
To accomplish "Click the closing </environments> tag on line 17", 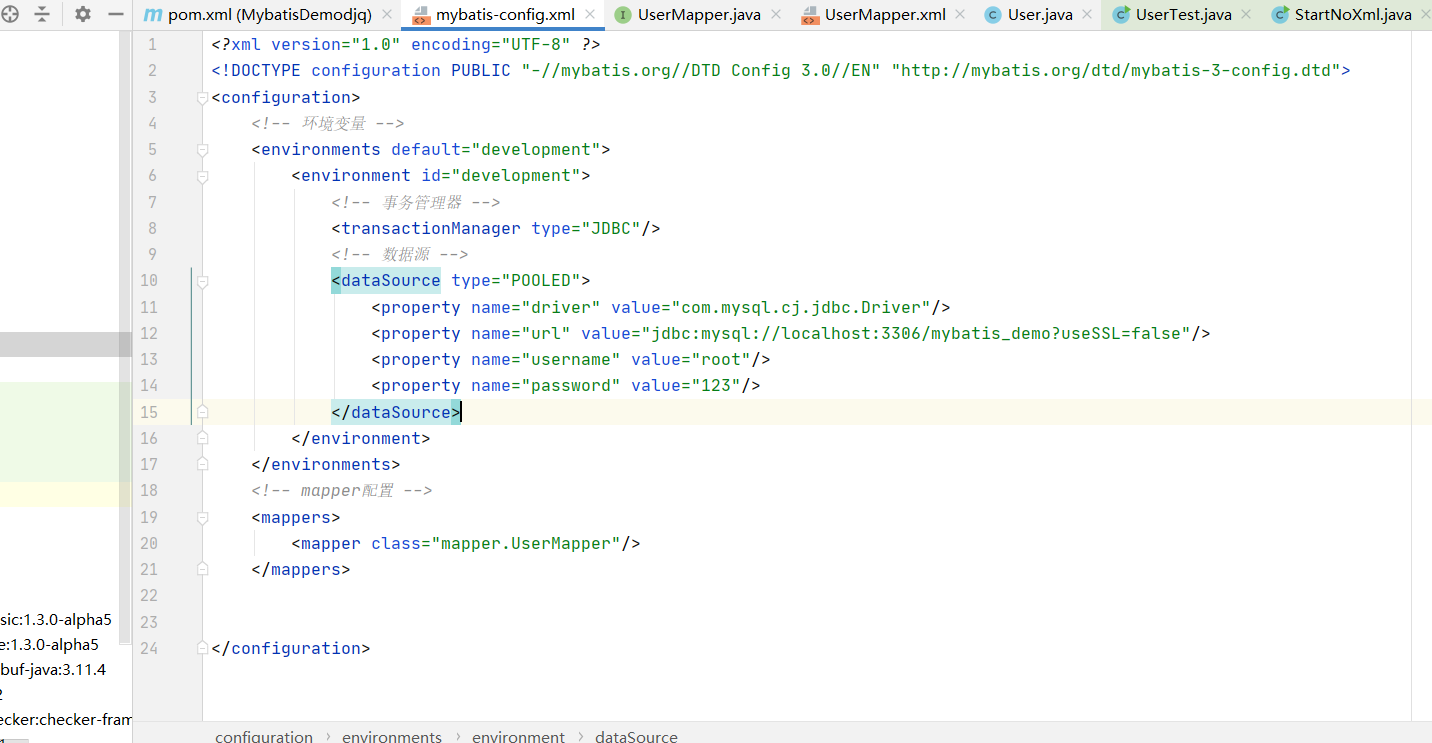I will pyautogui.click(x=326, y=465).
